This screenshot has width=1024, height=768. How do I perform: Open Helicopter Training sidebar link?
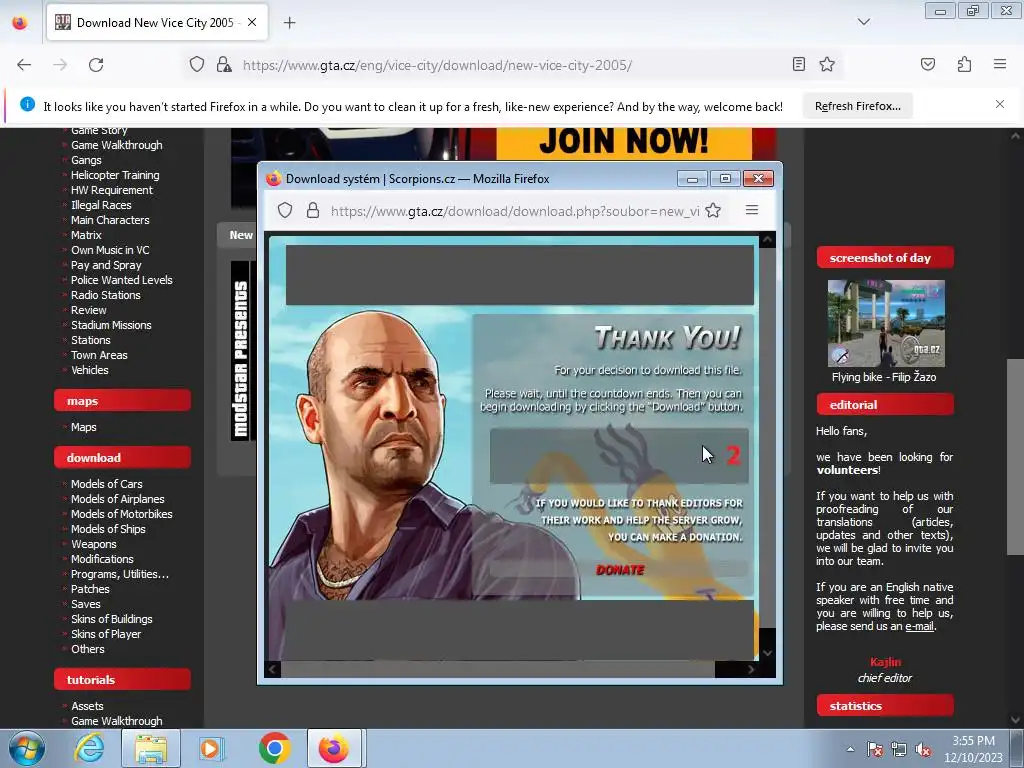pos(115,175)
